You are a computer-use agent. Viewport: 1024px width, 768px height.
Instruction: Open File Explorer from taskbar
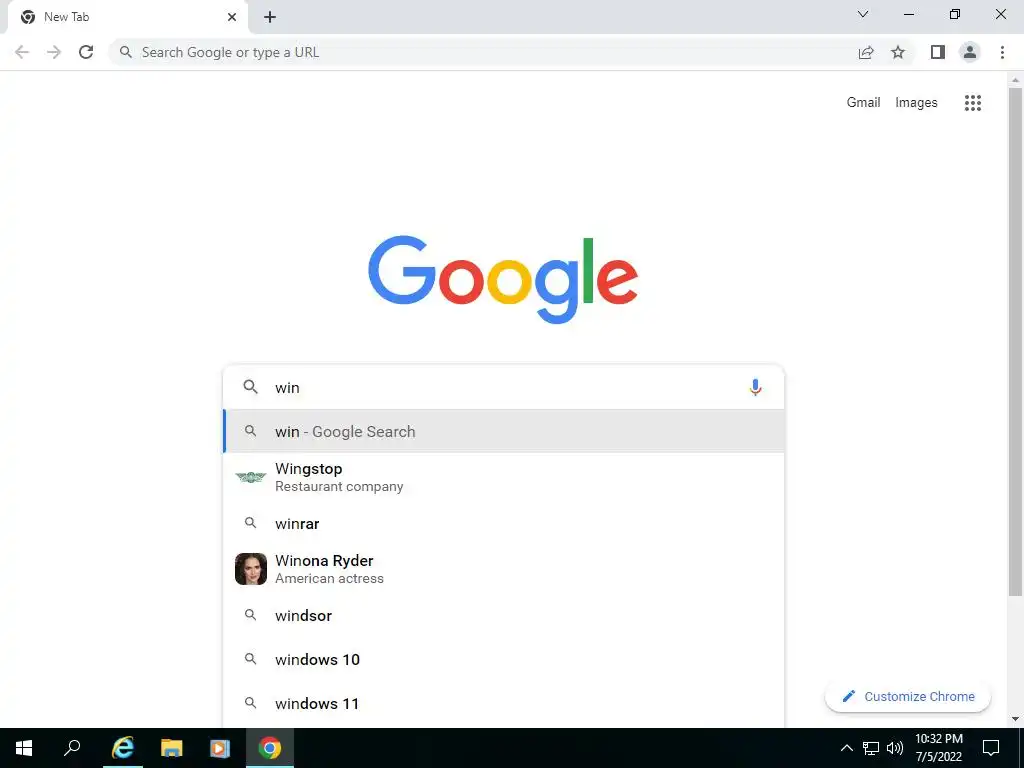pos(172,748)
